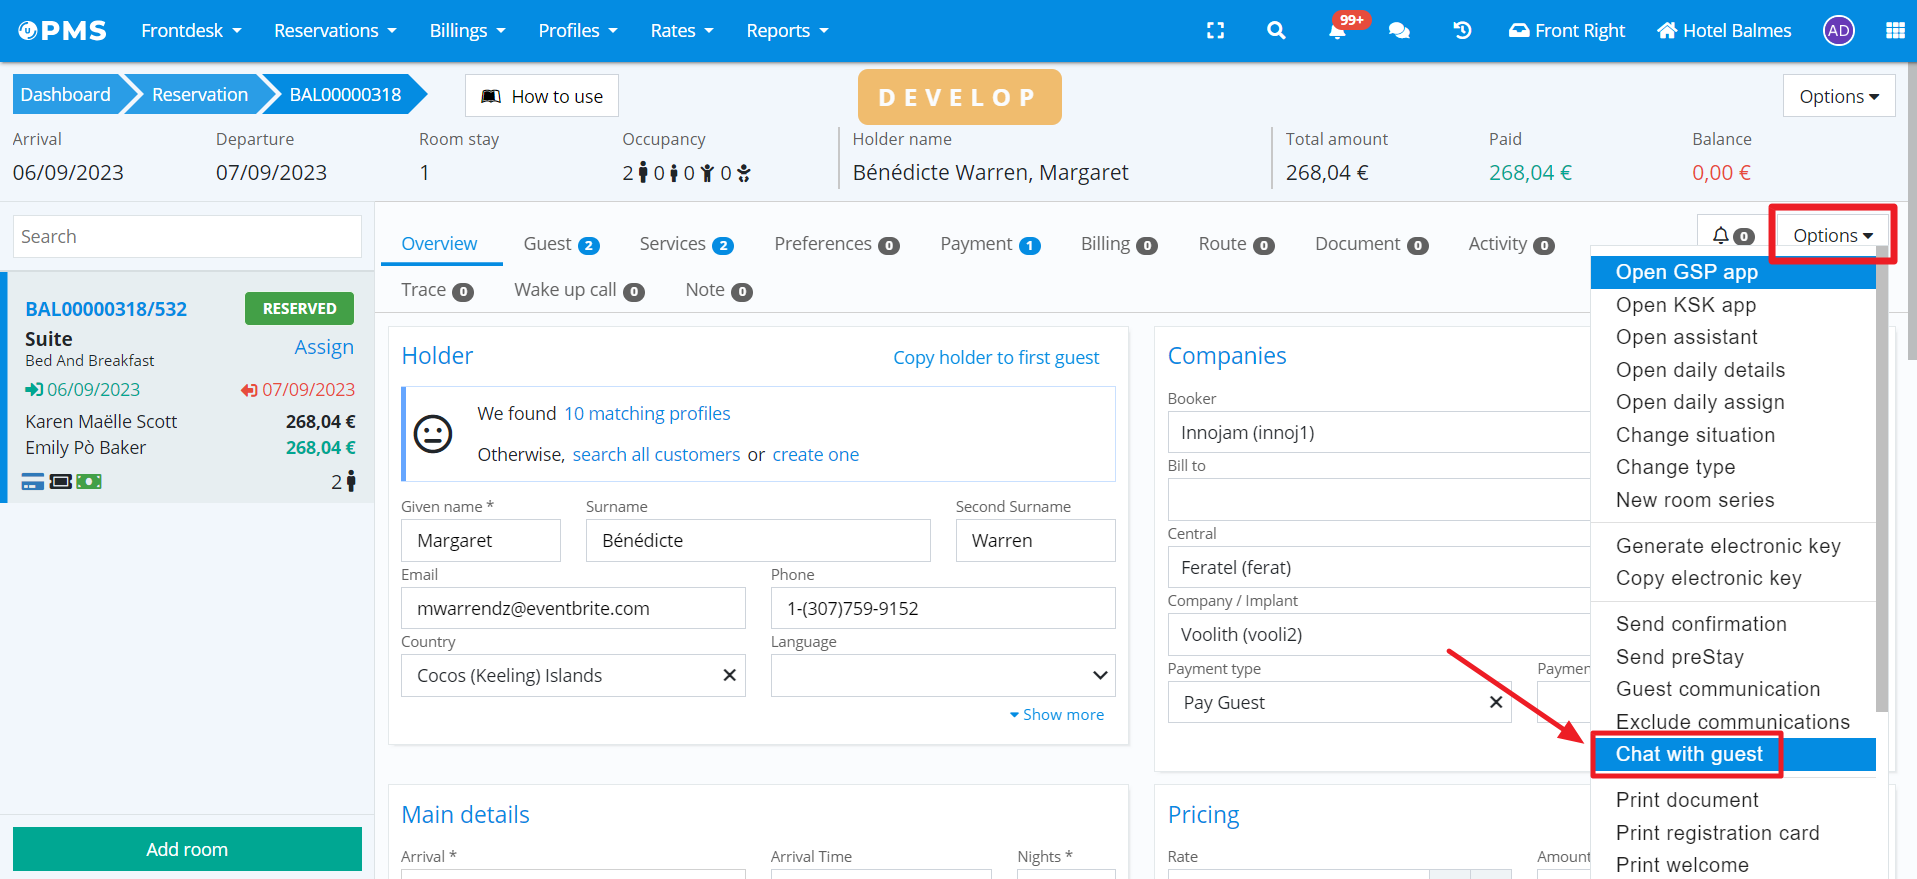Open the search magnifier icon in header
The width and height of the screenshot is (1917, 879).
tap(1276, 31)
